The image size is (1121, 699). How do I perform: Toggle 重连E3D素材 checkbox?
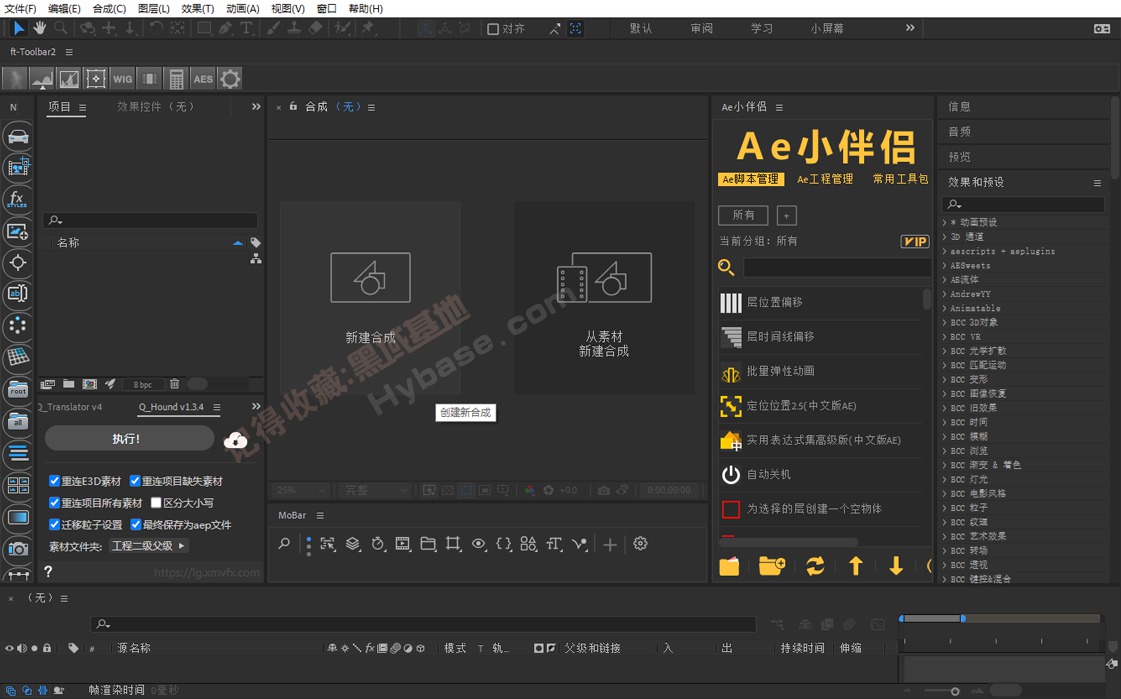(54, 481)
